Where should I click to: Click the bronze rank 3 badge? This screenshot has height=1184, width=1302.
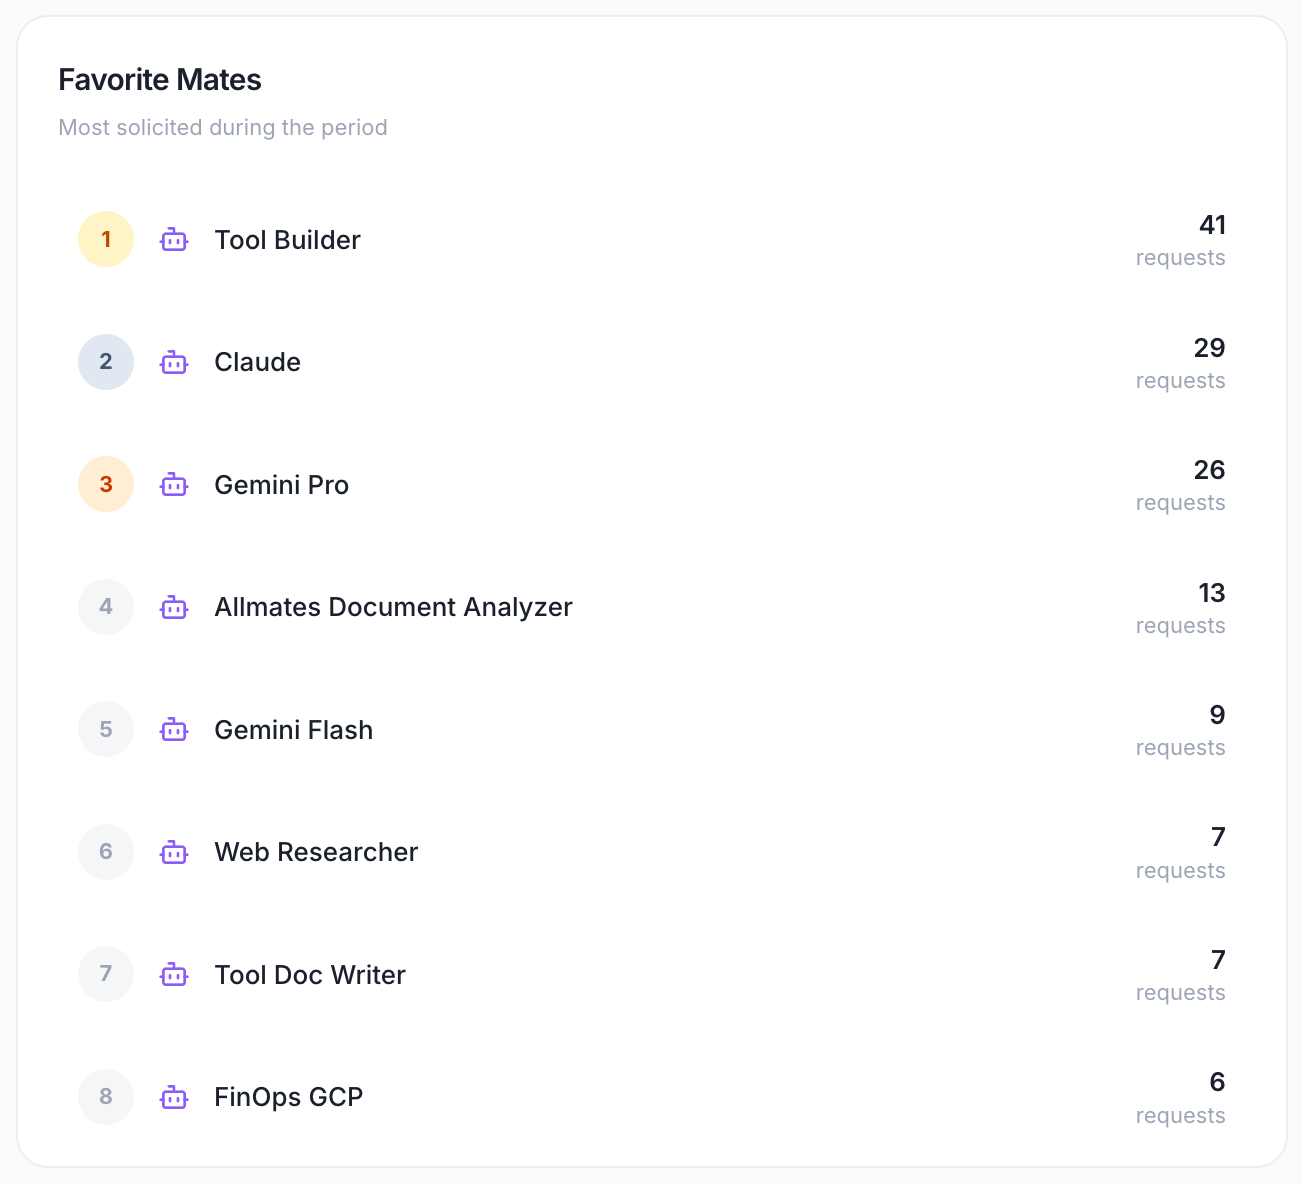click(106, 485)
